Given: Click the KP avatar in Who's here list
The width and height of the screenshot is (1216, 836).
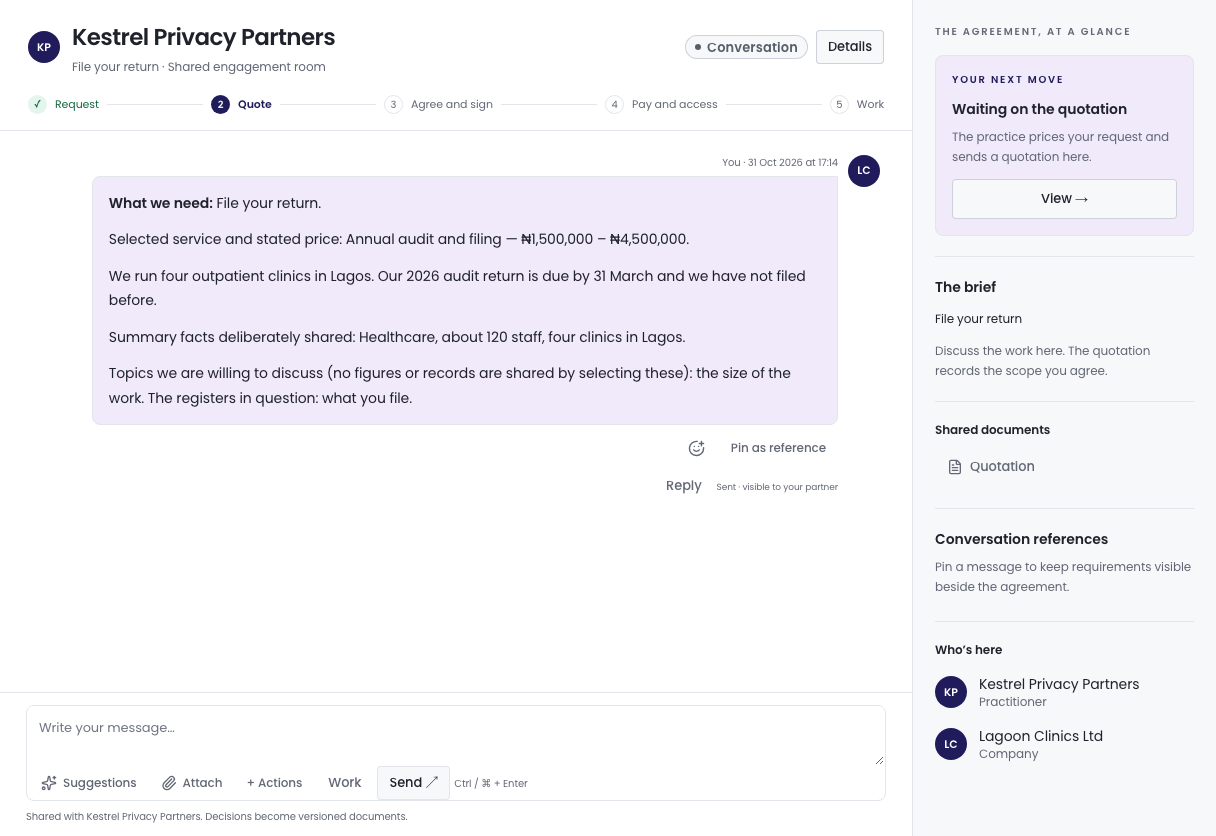Looking at the screenshot, I should tap(951, 692).
